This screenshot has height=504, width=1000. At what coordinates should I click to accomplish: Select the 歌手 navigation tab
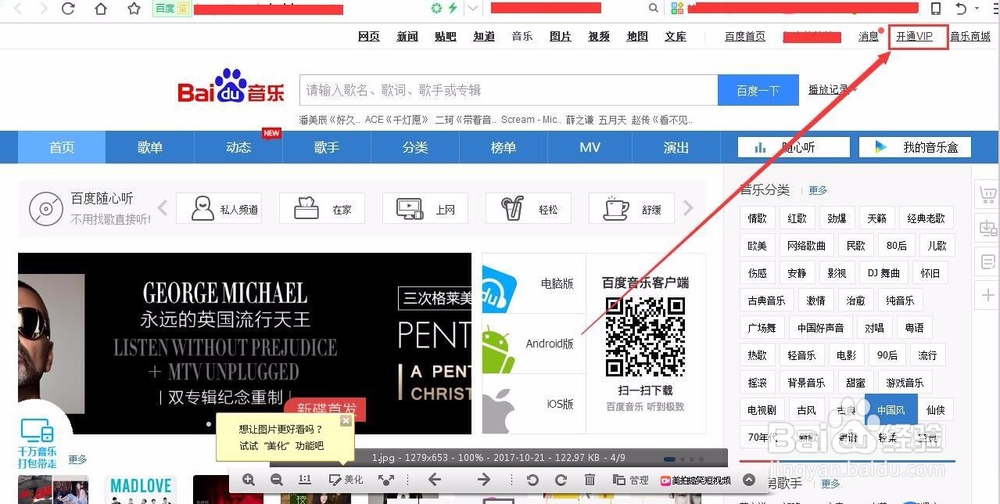coord(327,147)
